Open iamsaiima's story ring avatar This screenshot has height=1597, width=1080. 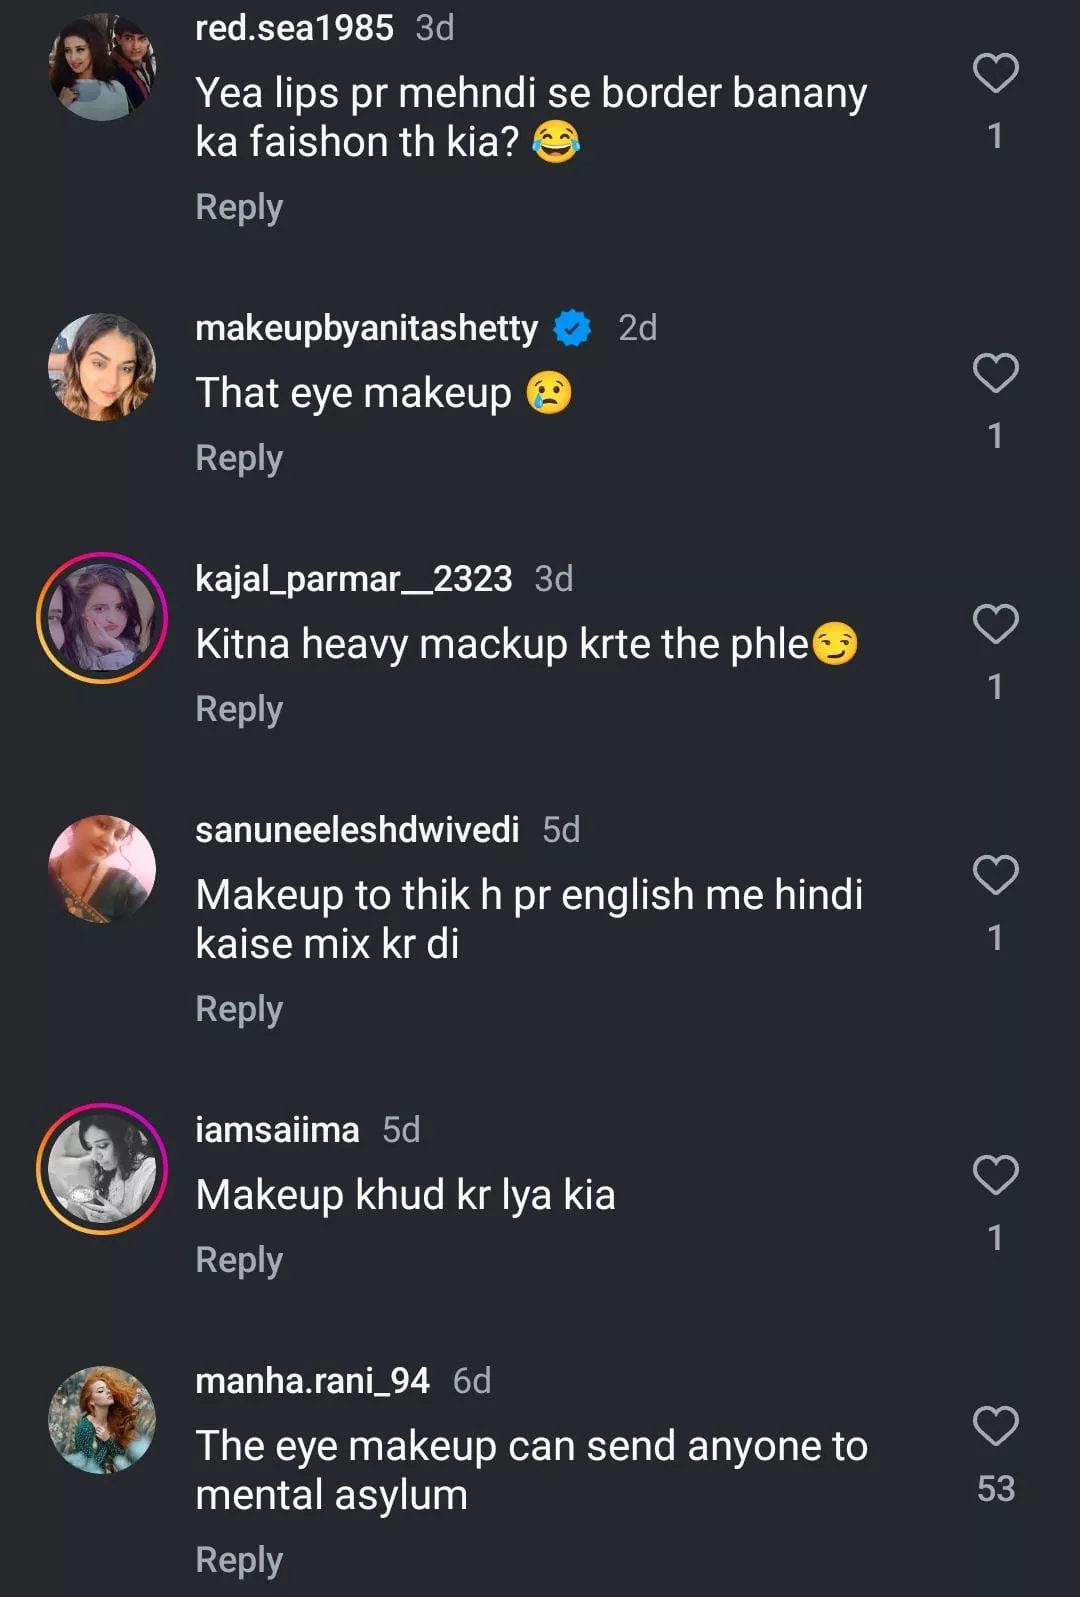tap(102, 1169)
